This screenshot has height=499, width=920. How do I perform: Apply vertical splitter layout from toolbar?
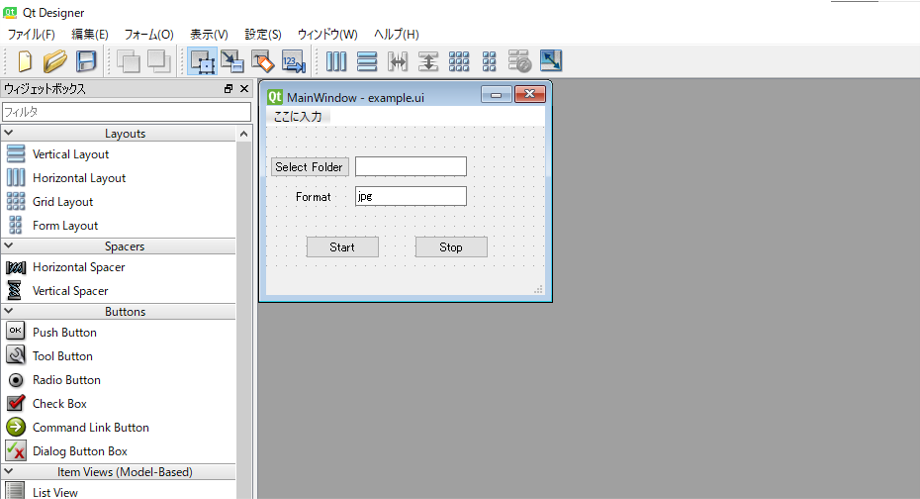428,61
